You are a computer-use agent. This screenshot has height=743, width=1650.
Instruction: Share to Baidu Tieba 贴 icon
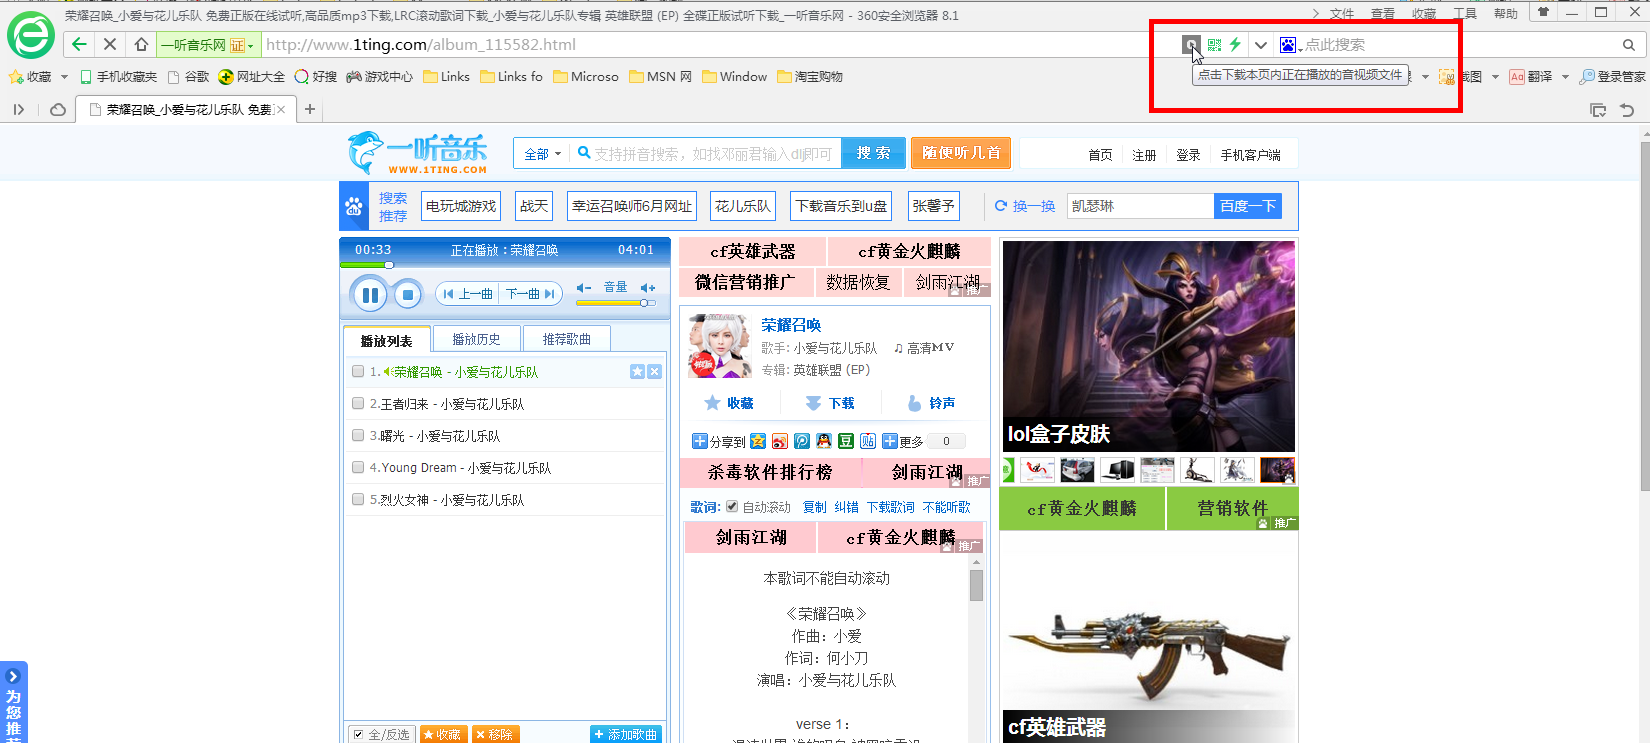868,441
